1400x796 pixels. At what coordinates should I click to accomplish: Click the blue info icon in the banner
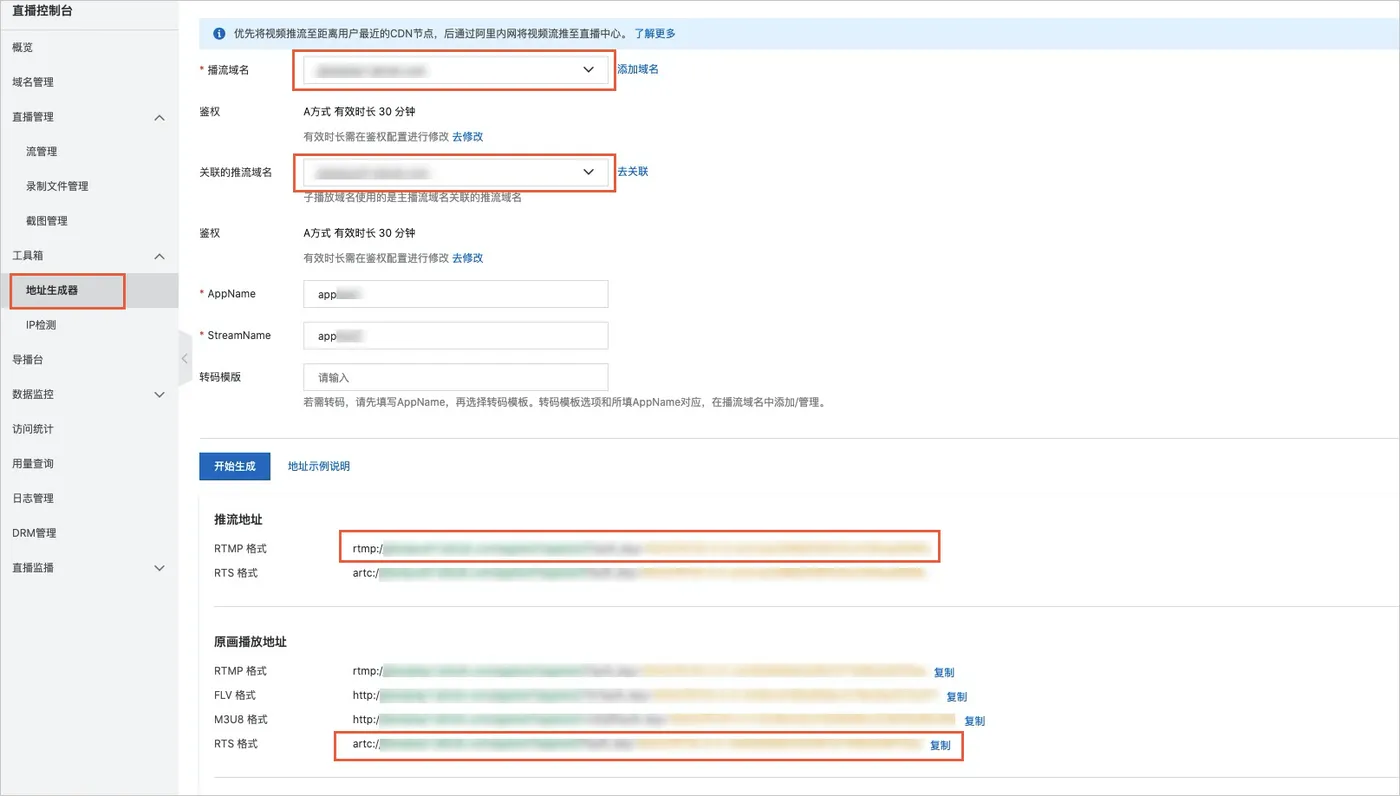tap(219, 33)
